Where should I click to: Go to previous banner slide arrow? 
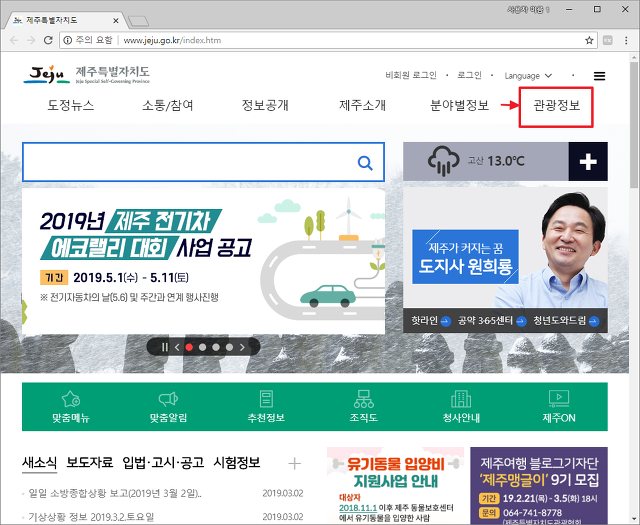point(177,347)
